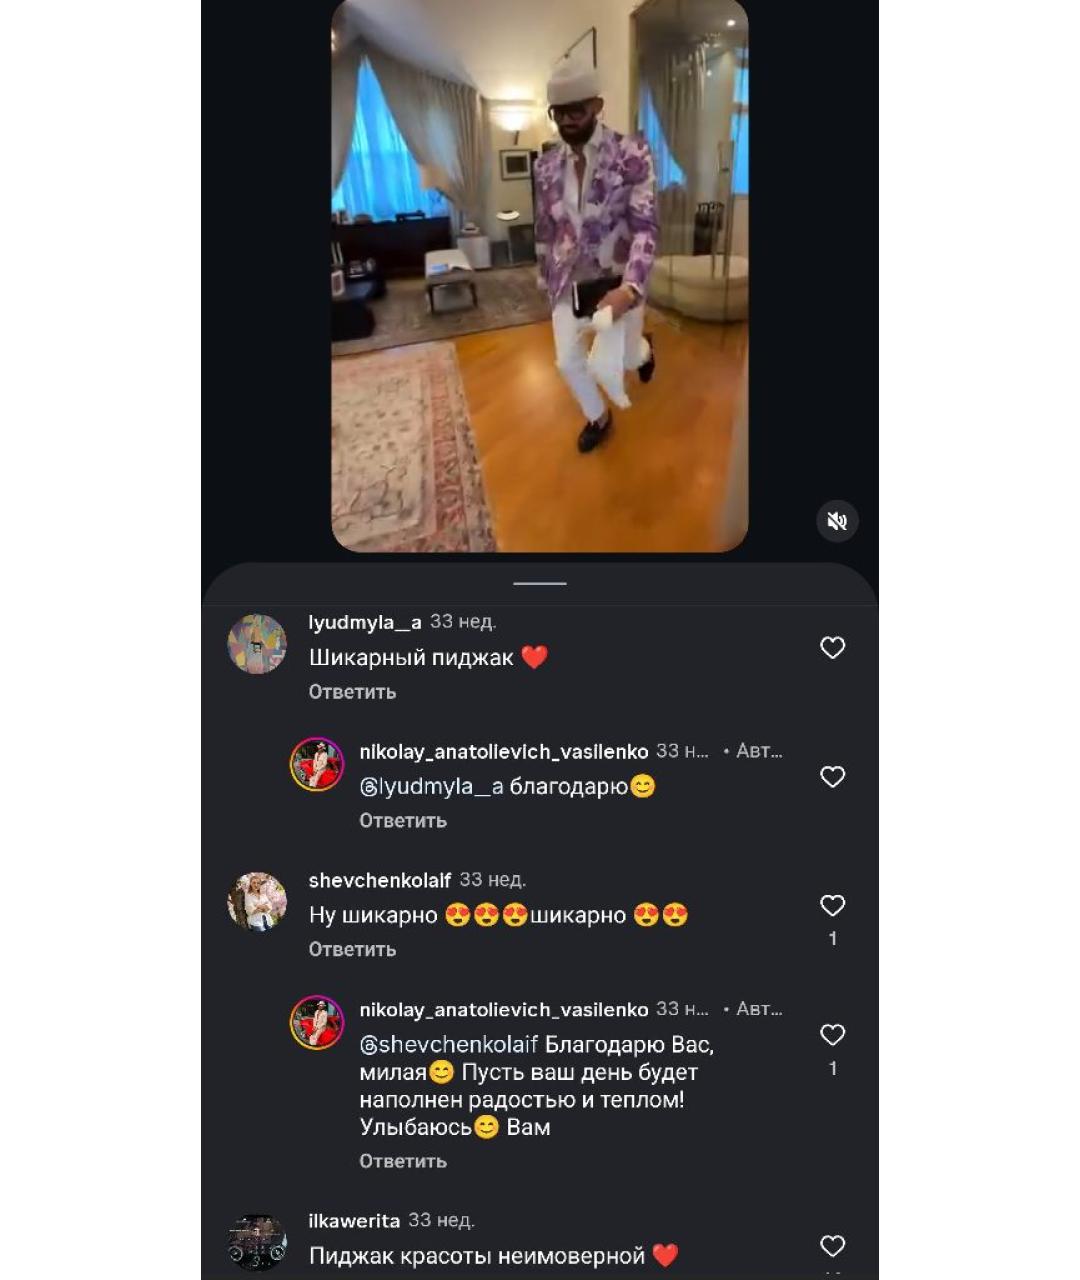
Task: Like the author's reply to shevchenkolaif
Action: tap(832, 1035)
